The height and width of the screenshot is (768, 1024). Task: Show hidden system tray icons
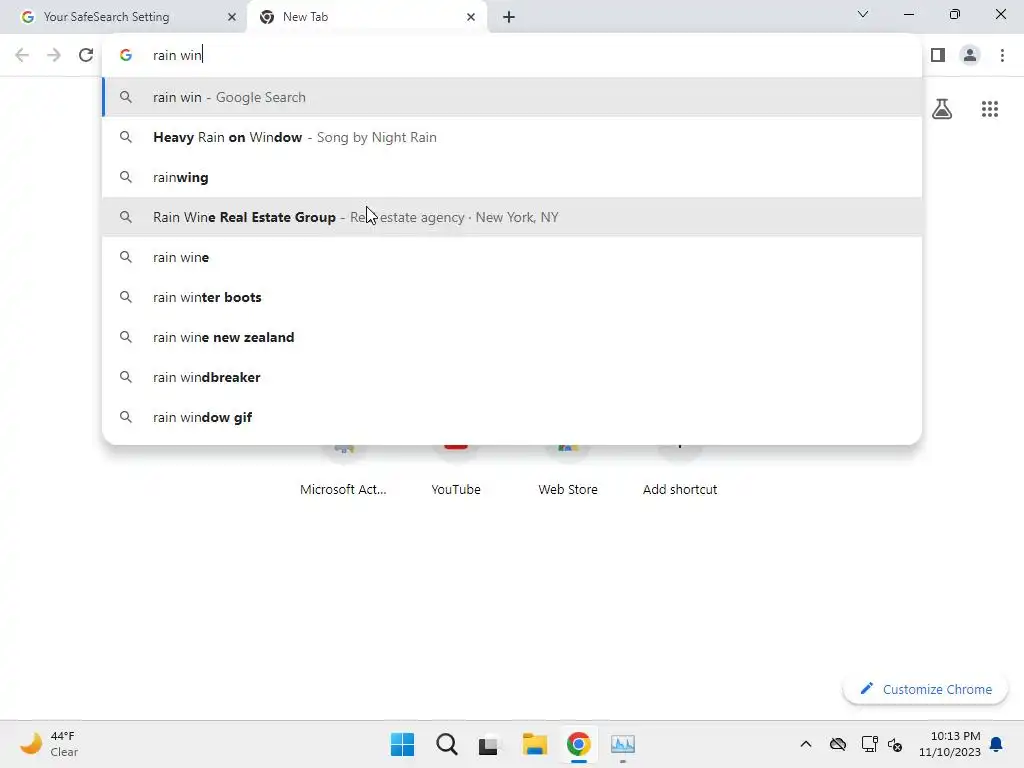806,744
